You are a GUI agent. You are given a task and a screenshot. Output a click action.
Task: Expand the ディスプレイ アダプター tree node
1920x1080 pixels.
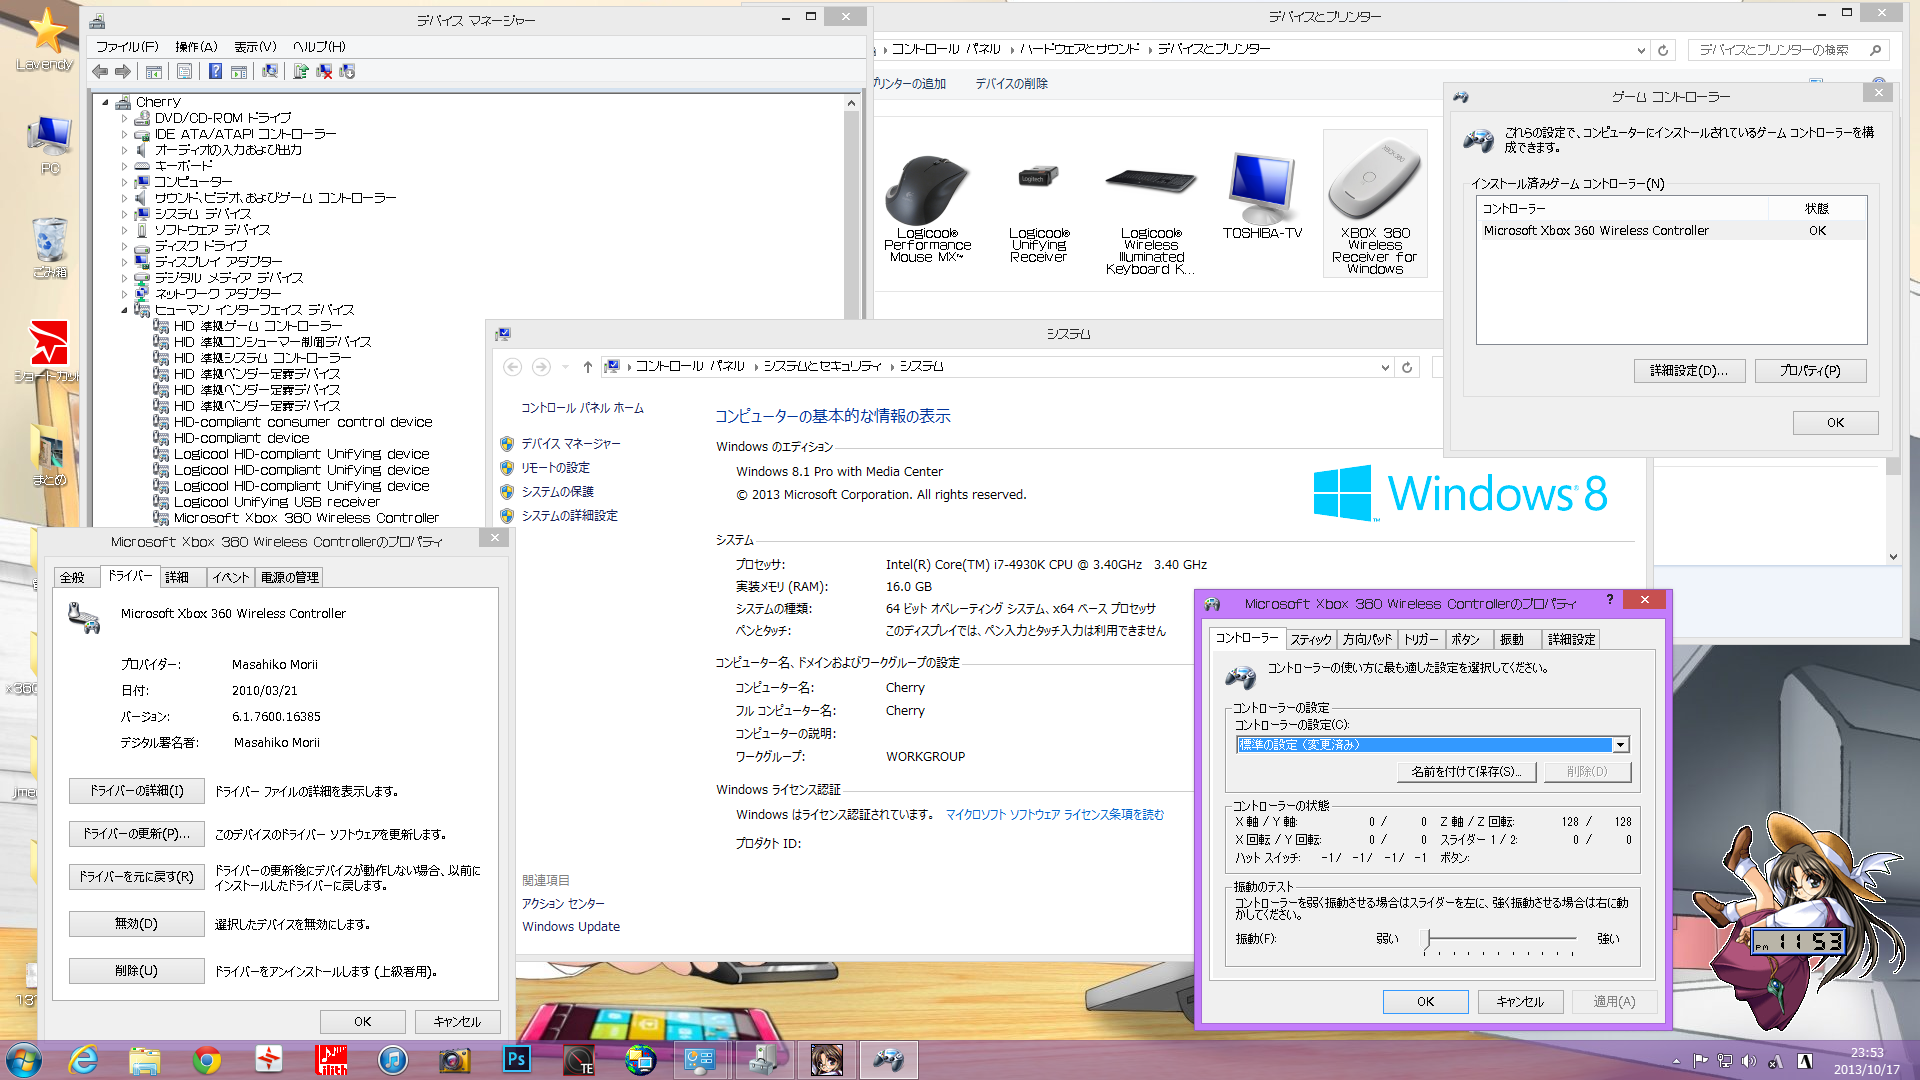point(125,262)
